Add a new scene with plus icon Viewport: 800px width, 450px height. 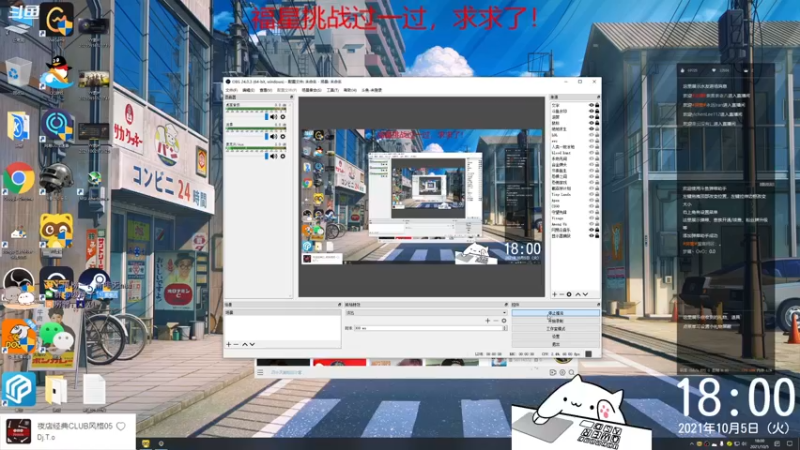229,344
